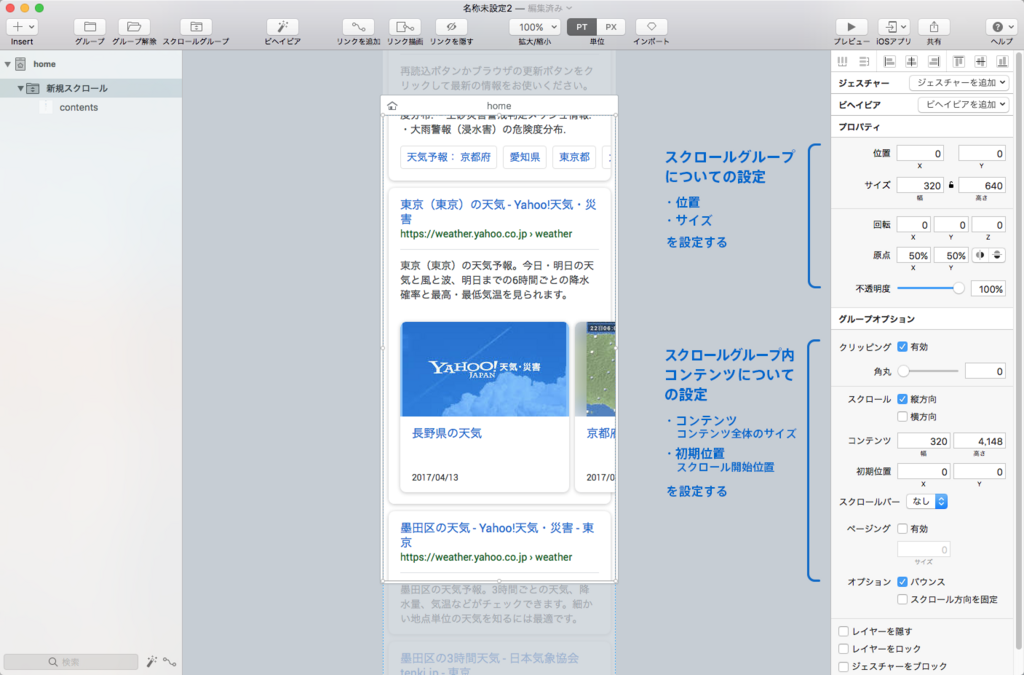This screenshot has width=1024, height=675.
Task: Select PX unit tab
Action: tap(611, 27)
